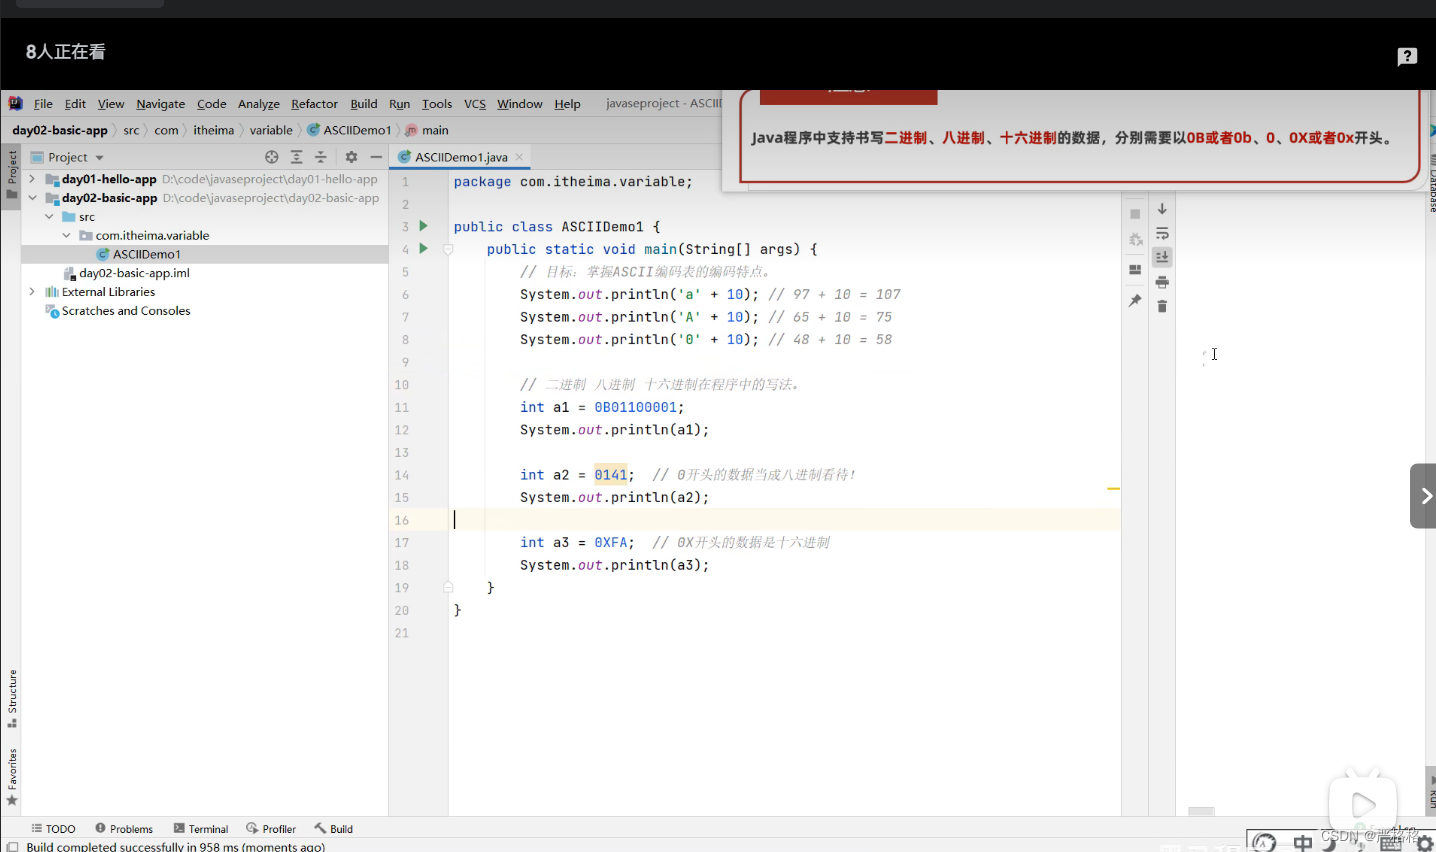Select the ASCIIDemo1.java editor tab

(x=461, y=157)
